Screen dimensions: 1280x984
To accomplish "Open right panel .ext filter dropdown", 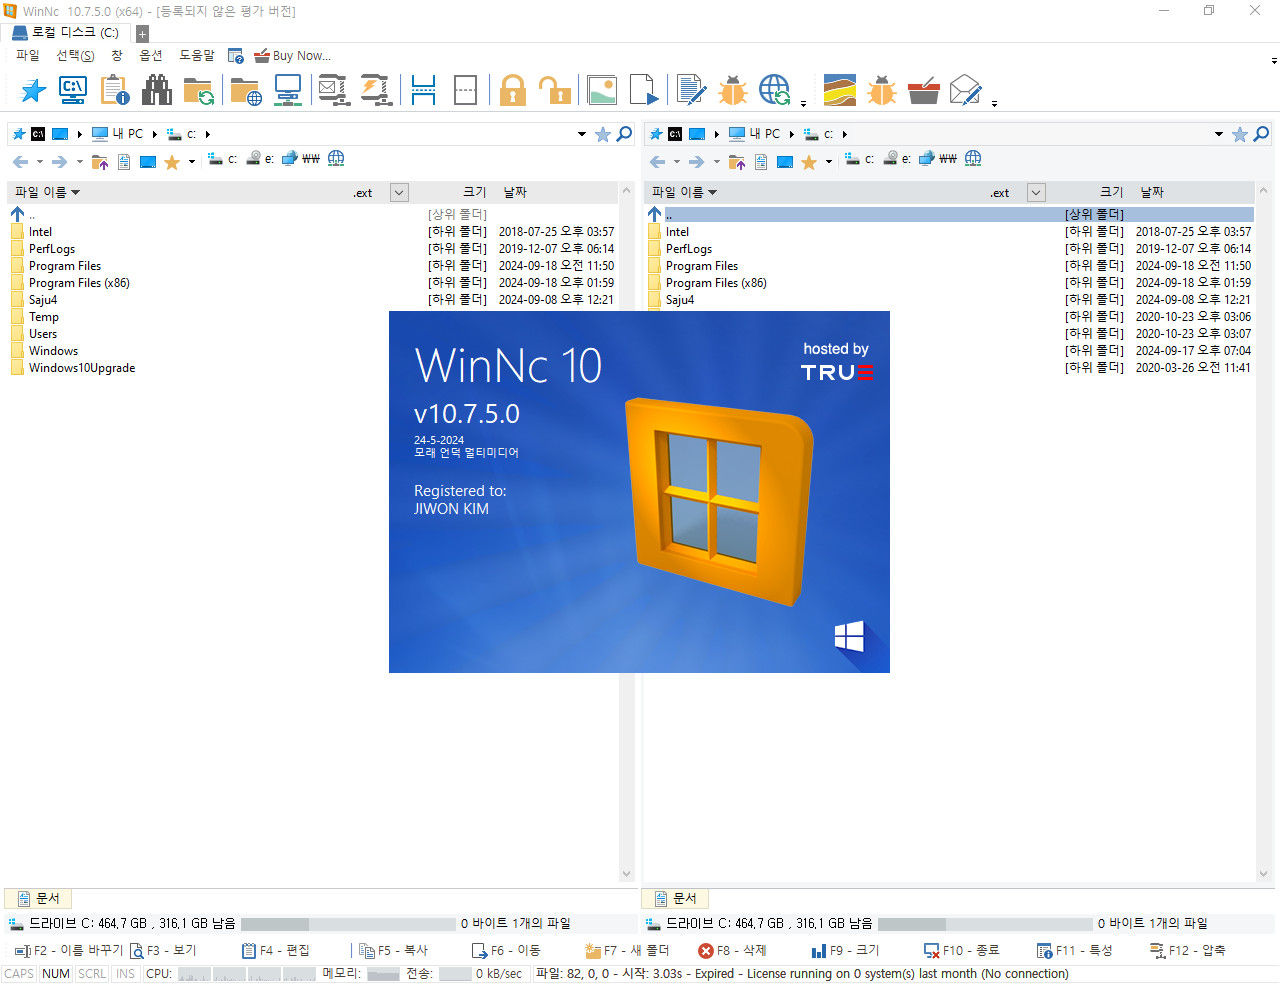I will coord(1036,193).
